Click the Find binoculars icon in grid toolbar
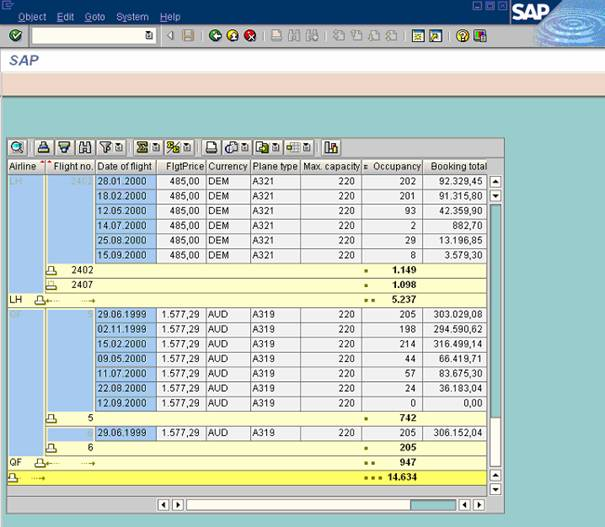605x527 pixels. click(85, 147)
